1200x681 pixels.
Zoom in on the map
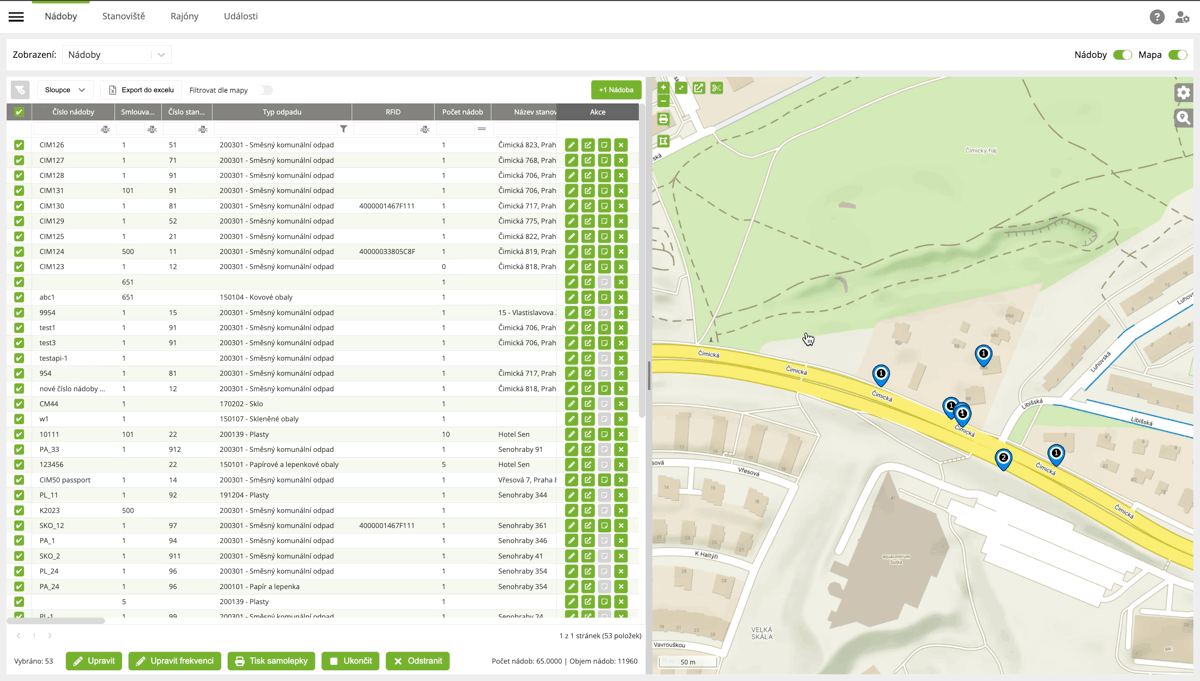pos(663,88)
